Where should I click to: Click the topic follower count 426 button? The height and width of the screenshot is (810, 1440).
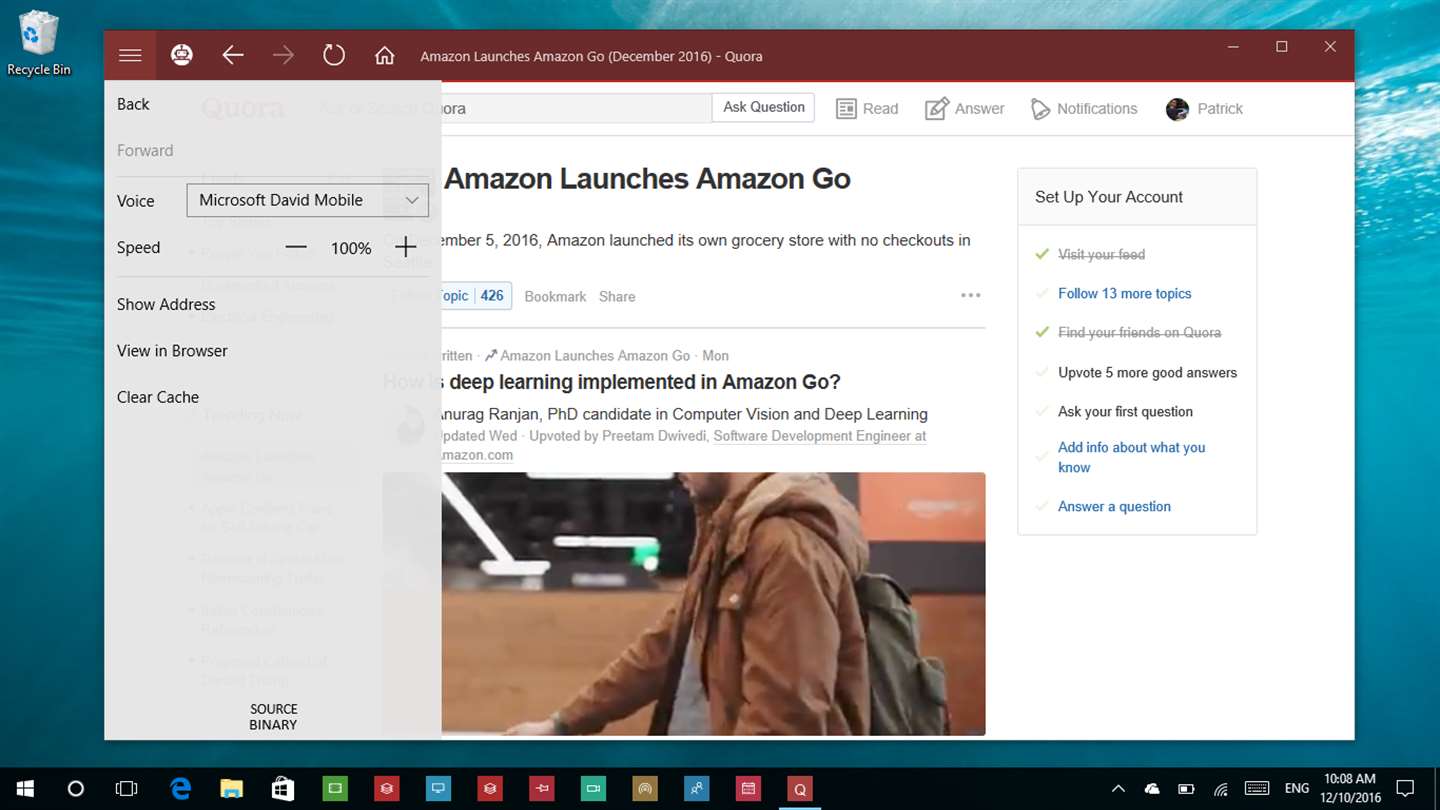(492, 296)
